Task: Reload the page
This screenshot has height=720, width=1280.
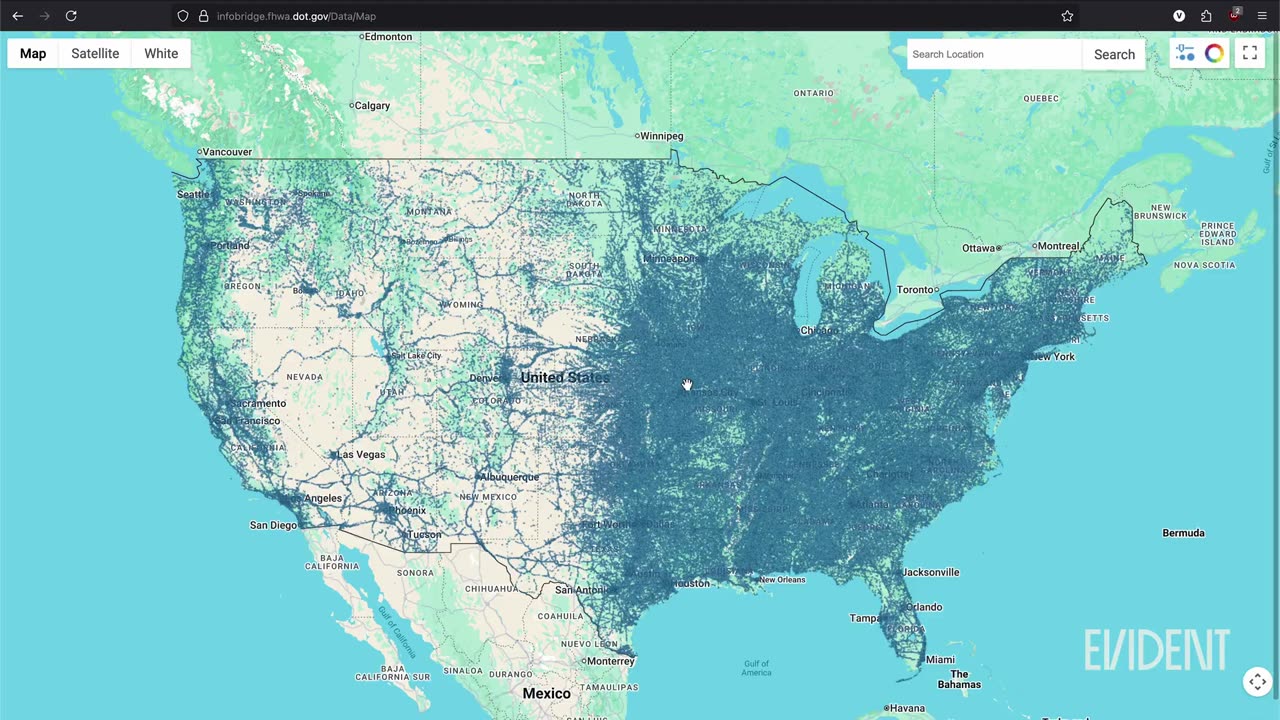Action: tap(71, 16)
